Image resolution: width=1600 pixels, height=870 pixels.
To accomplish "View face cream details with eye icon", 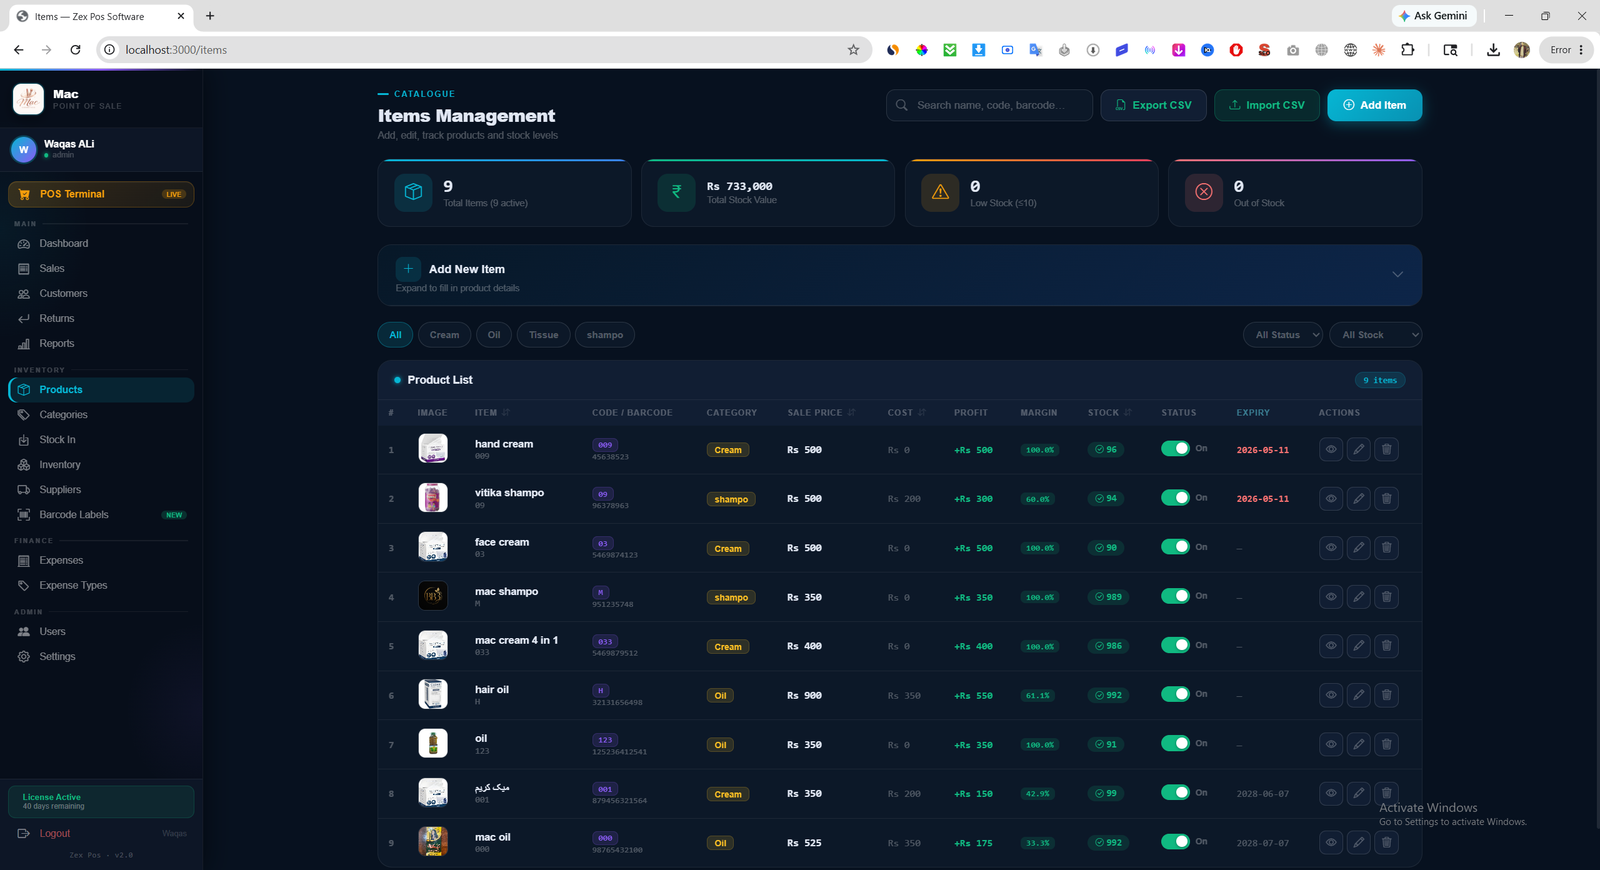I will click(1331, 548).
